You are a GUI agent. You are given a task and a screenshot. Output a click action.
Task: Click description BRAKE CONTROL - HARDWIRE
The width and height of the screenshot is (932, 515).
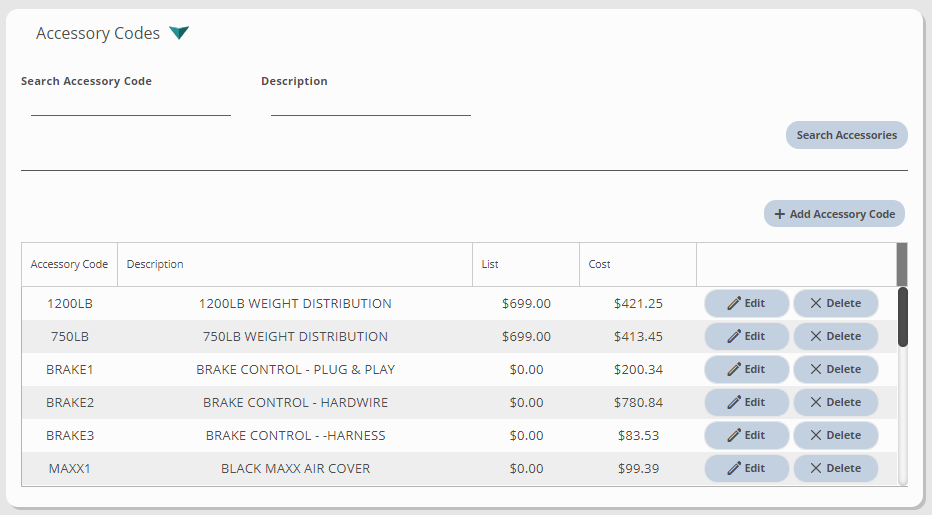coord(295,403)
